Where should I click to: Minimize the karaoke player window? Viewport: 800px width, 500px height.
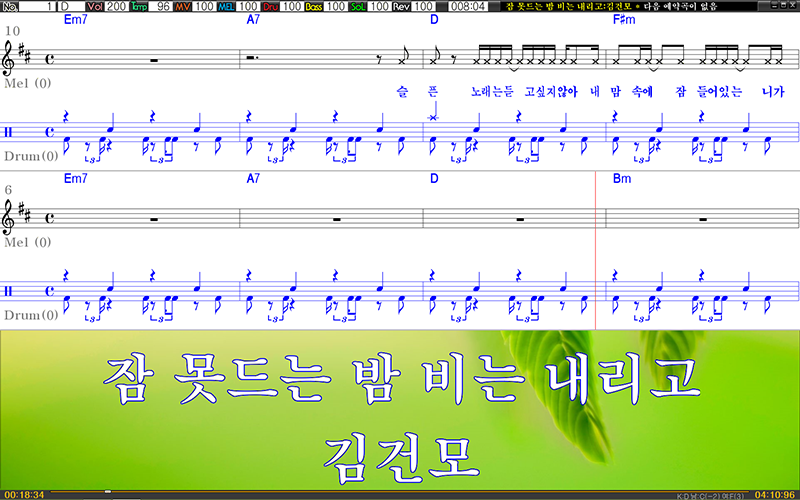776,5
